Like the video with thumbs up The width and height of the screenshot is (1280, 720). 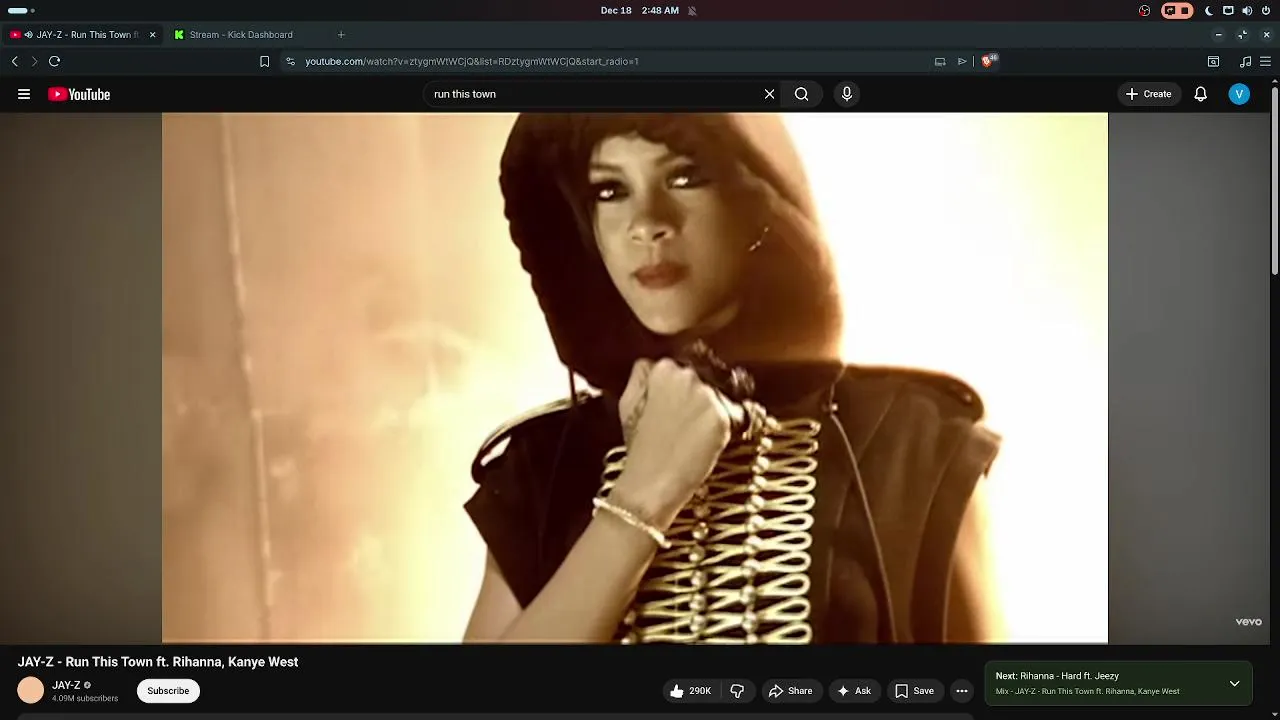pos(690,691)
